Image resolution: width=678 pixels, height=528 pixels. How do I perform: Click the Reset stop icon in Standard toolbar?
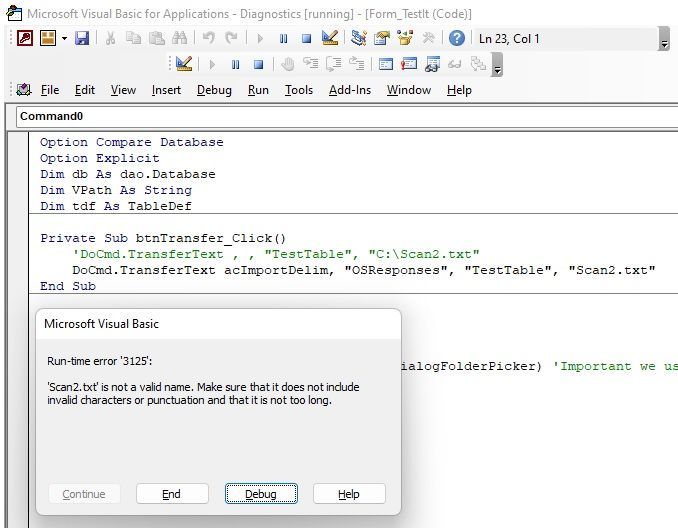coord(307,38)
